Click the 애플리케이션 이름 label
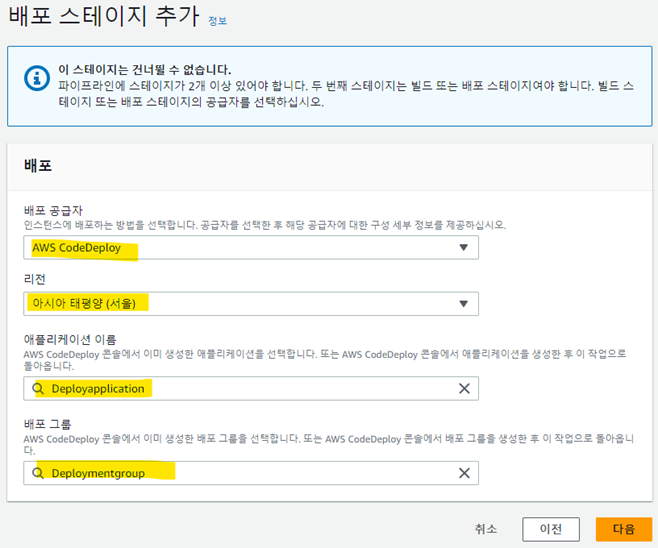The height and width of the screenshot is (548, 658). tap(70, 339)
